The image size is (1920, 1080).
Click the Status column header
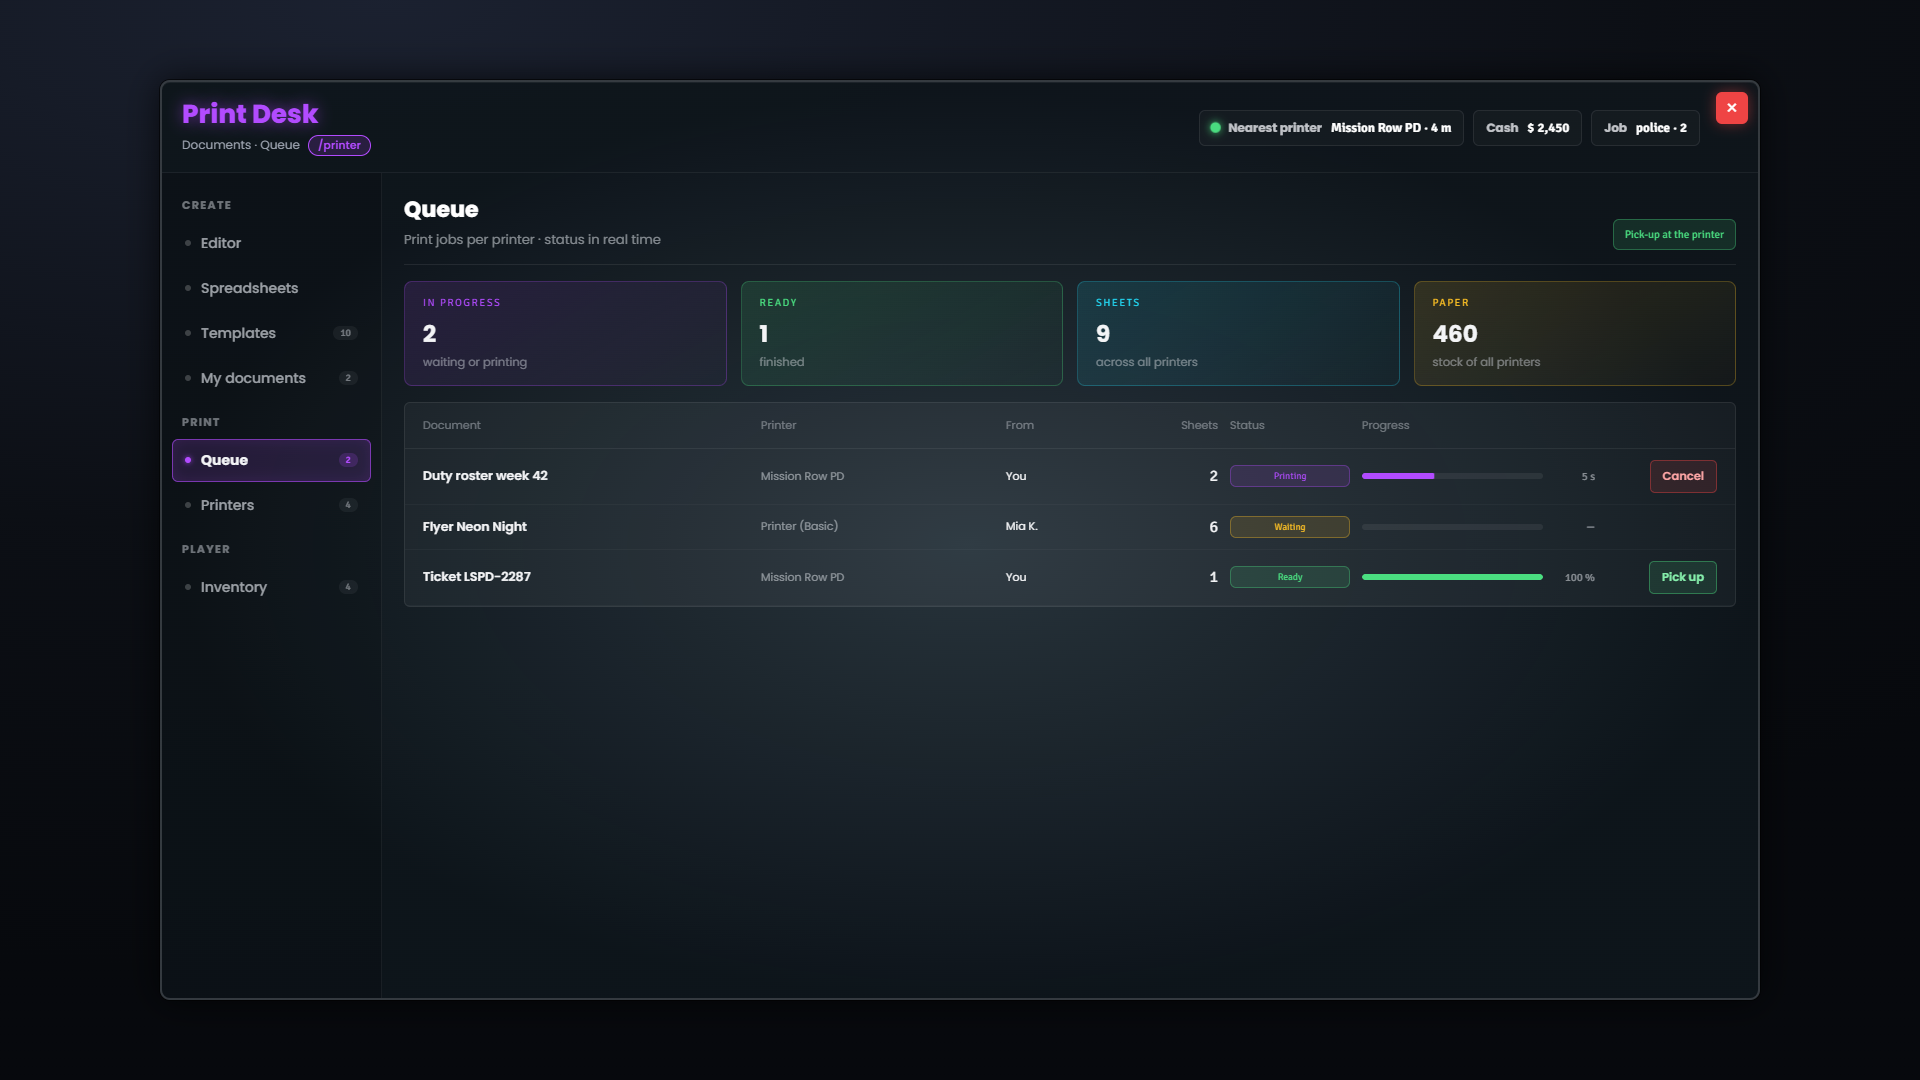(x=1247, y=425)
